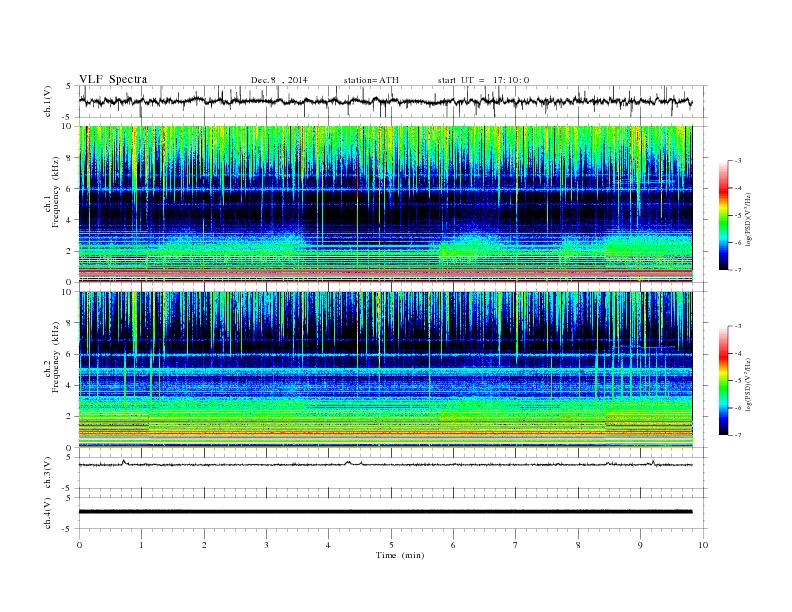Click the ch.1 voltage waveform trace
Screen dimensions: 792x612
pos(385,101)
